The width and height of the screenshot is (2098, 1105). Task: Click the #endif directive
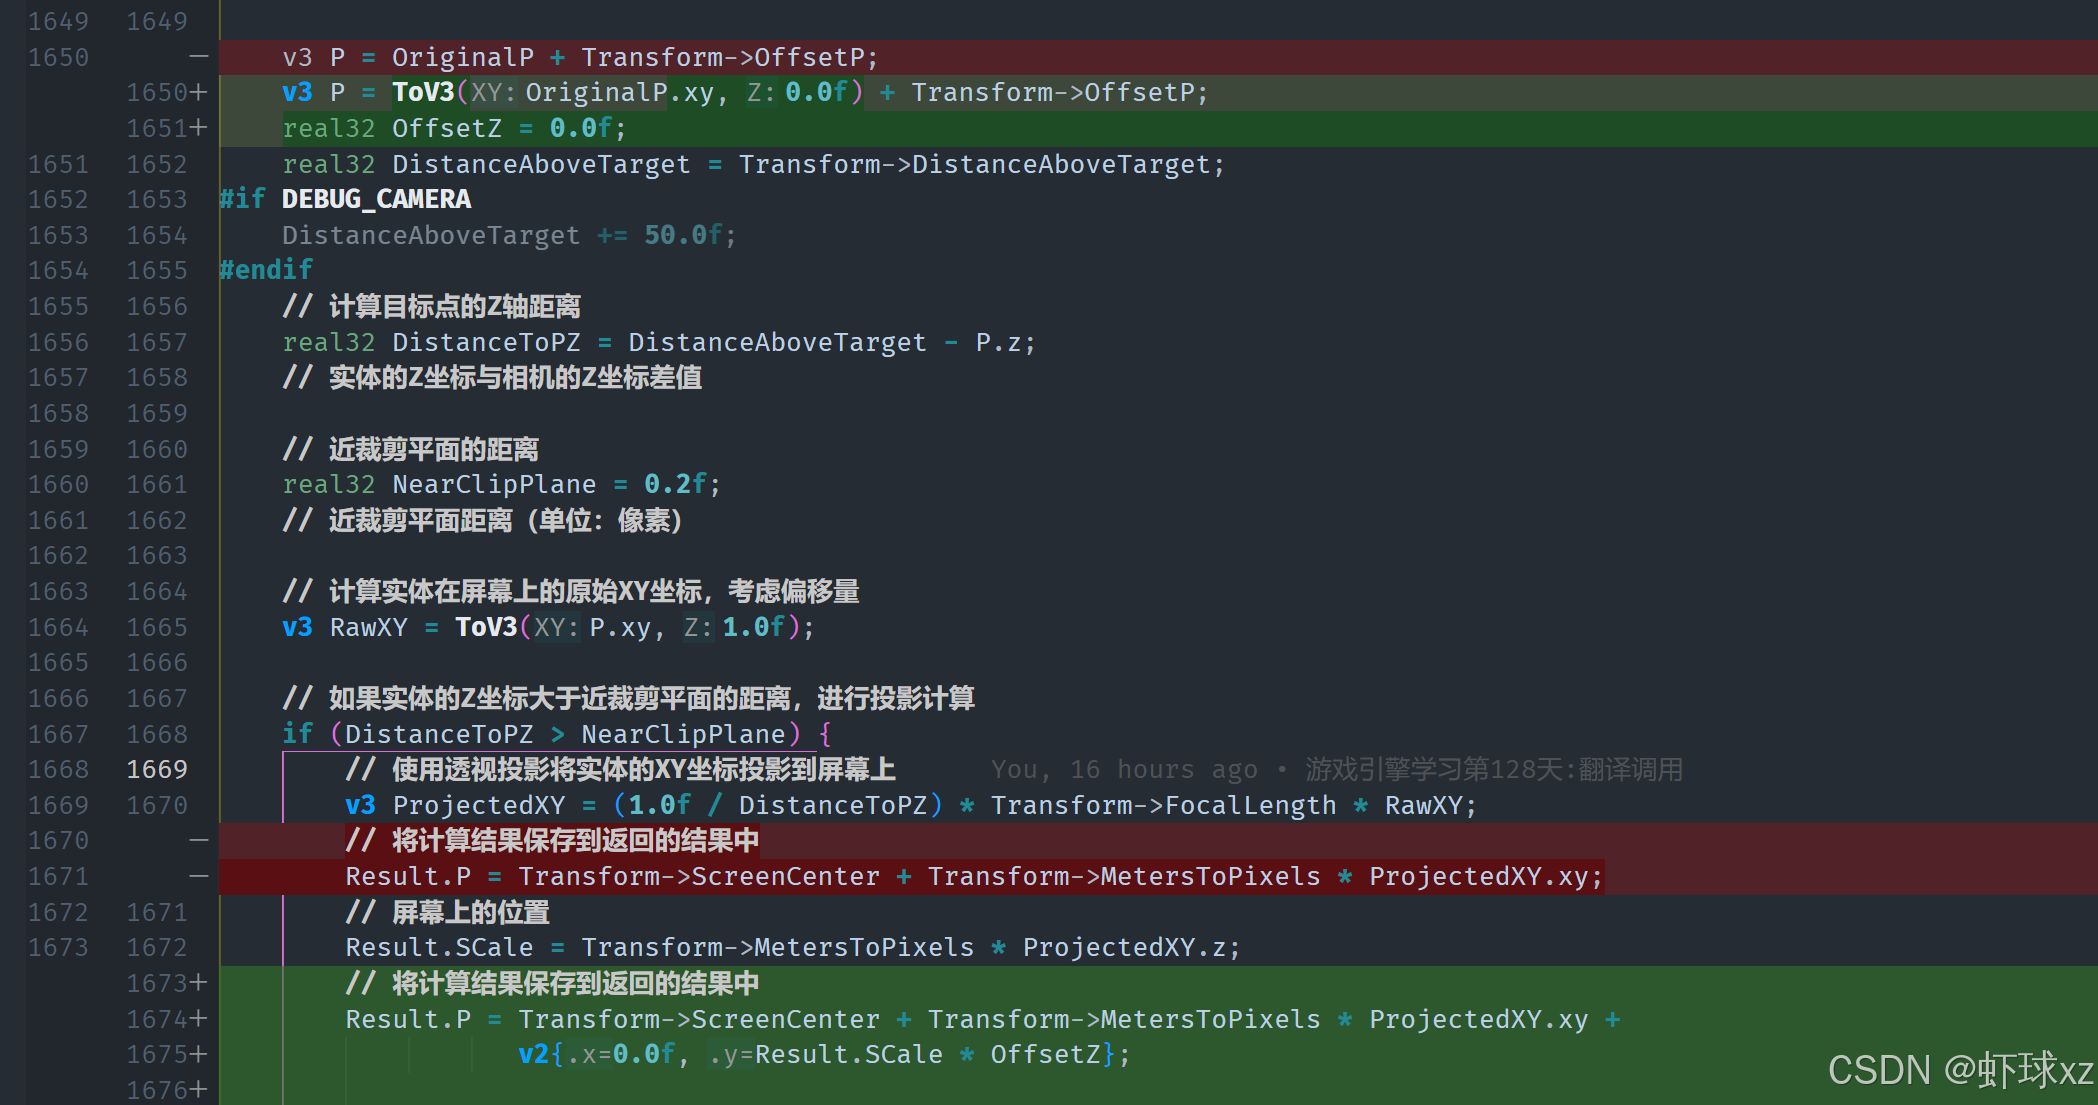pyautogui.click(x=266, y=270)
